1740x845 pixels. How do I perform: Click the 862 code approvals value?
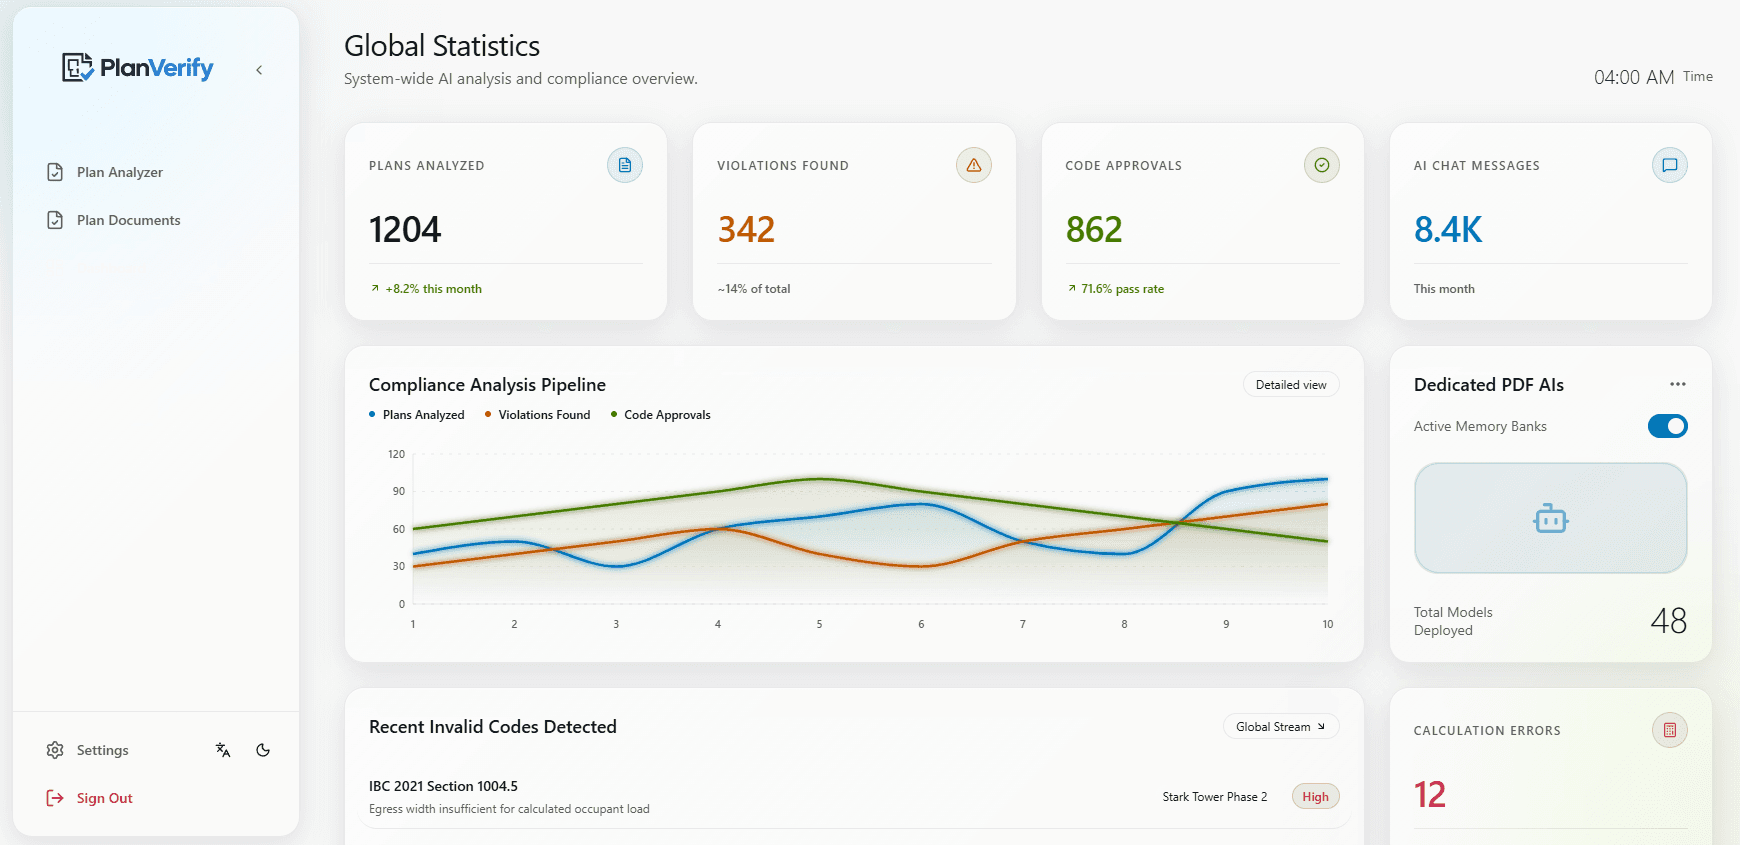pyautogui.click(x=1094, y=230)
